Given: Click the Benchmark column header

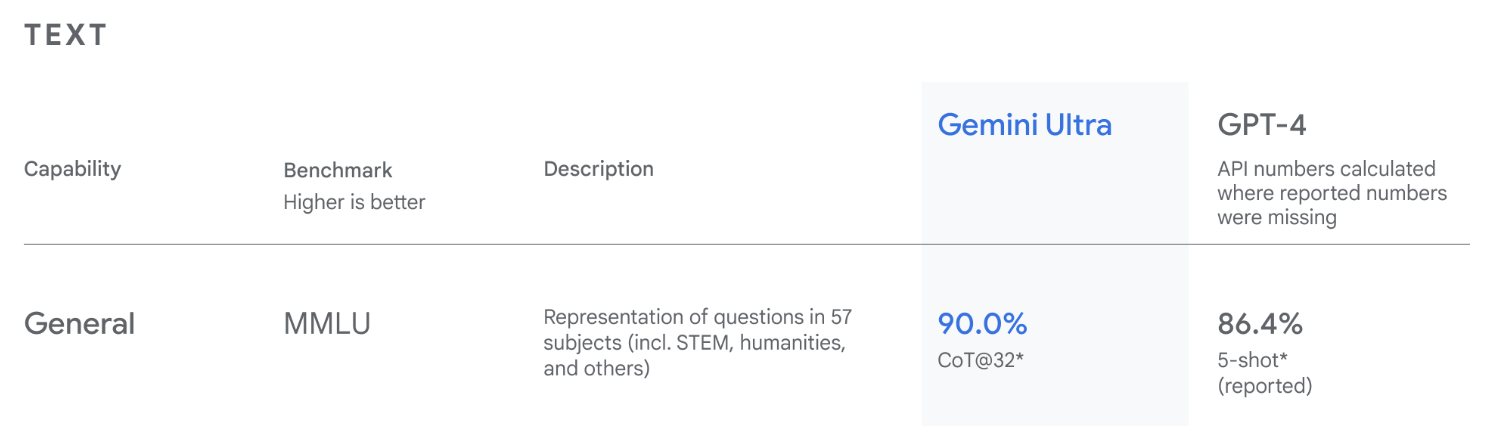Looking at the screenshot, I should coord(338,170).
